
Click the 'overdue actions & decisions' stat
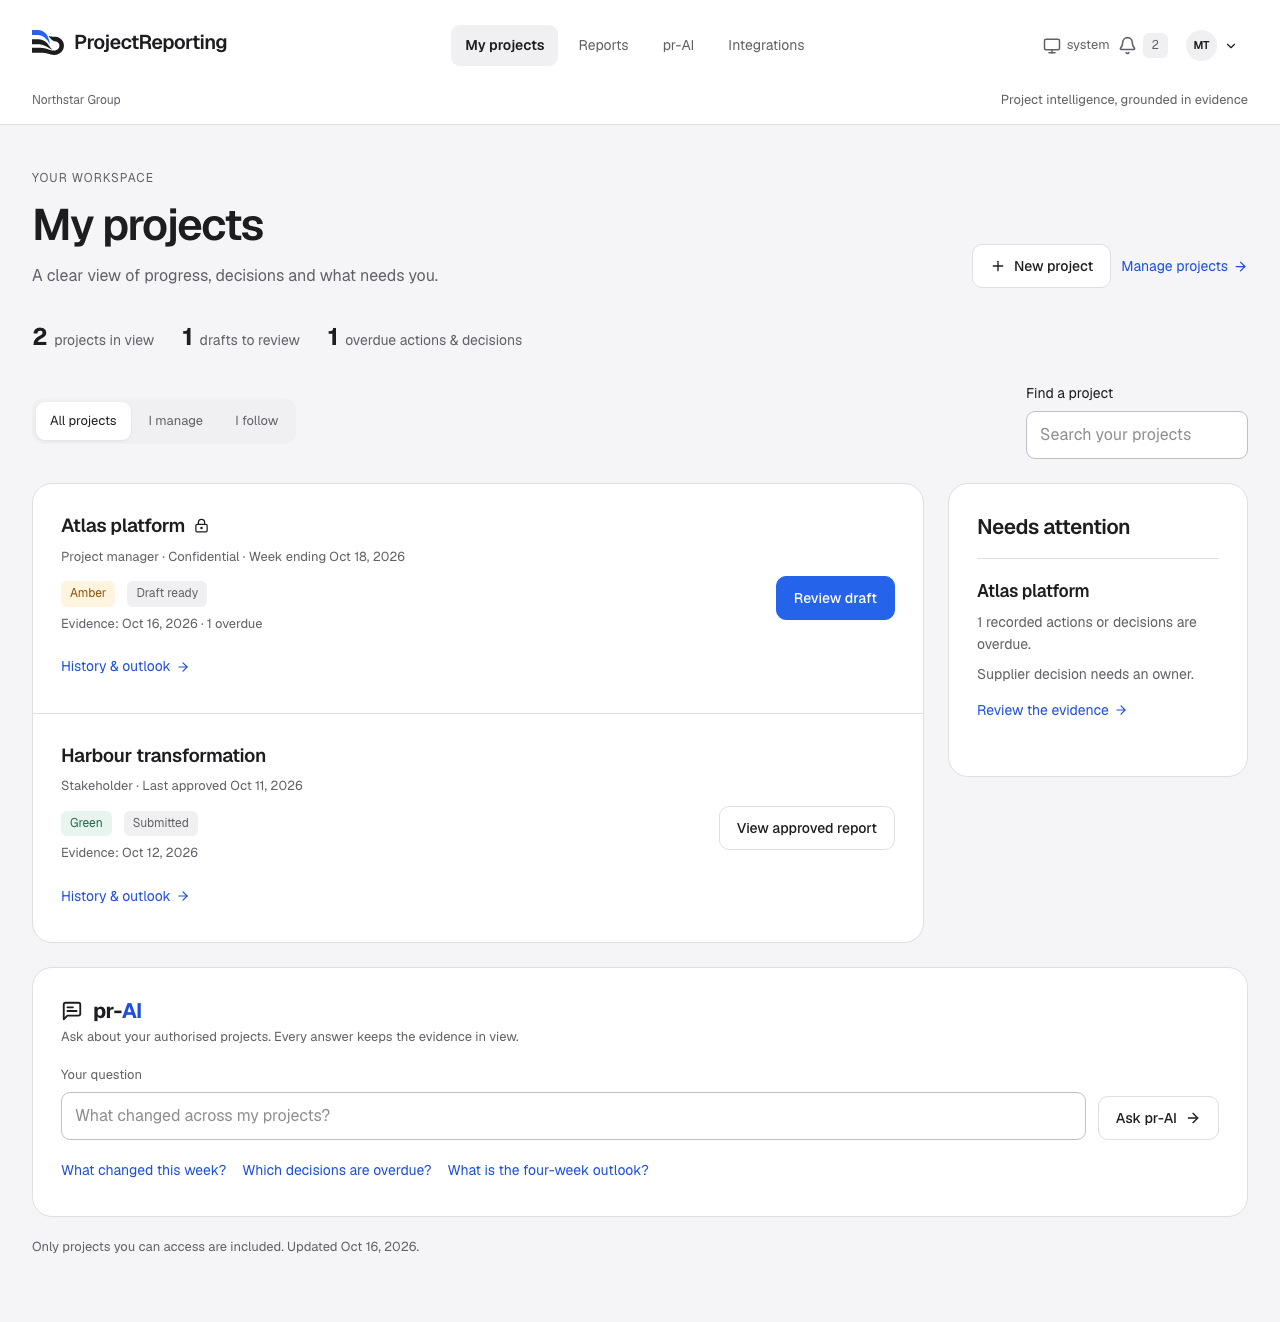(x=425, y=338)
